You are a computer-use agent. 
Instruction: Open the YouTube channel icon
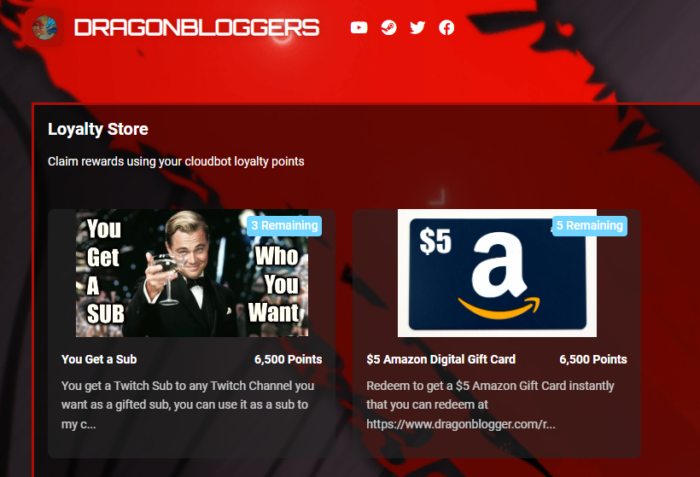click(x=359, y=28)
